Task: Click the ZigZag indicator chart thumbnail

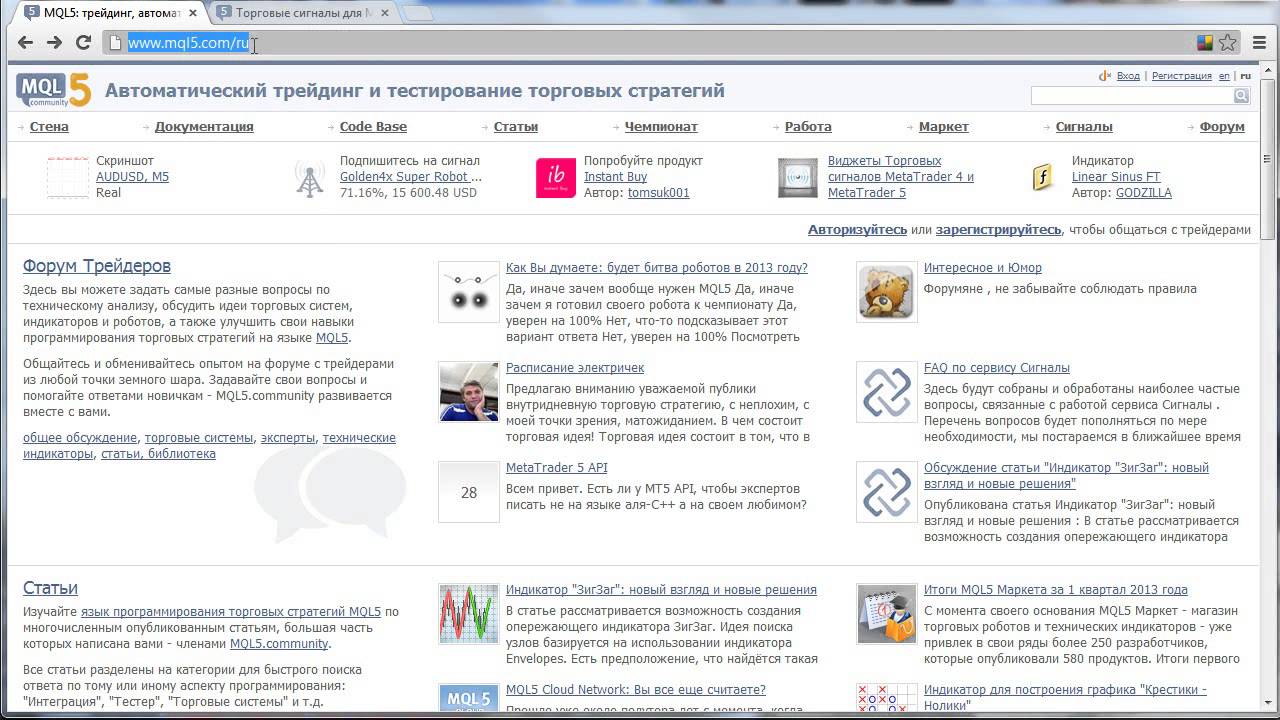Action: (468, 614)
